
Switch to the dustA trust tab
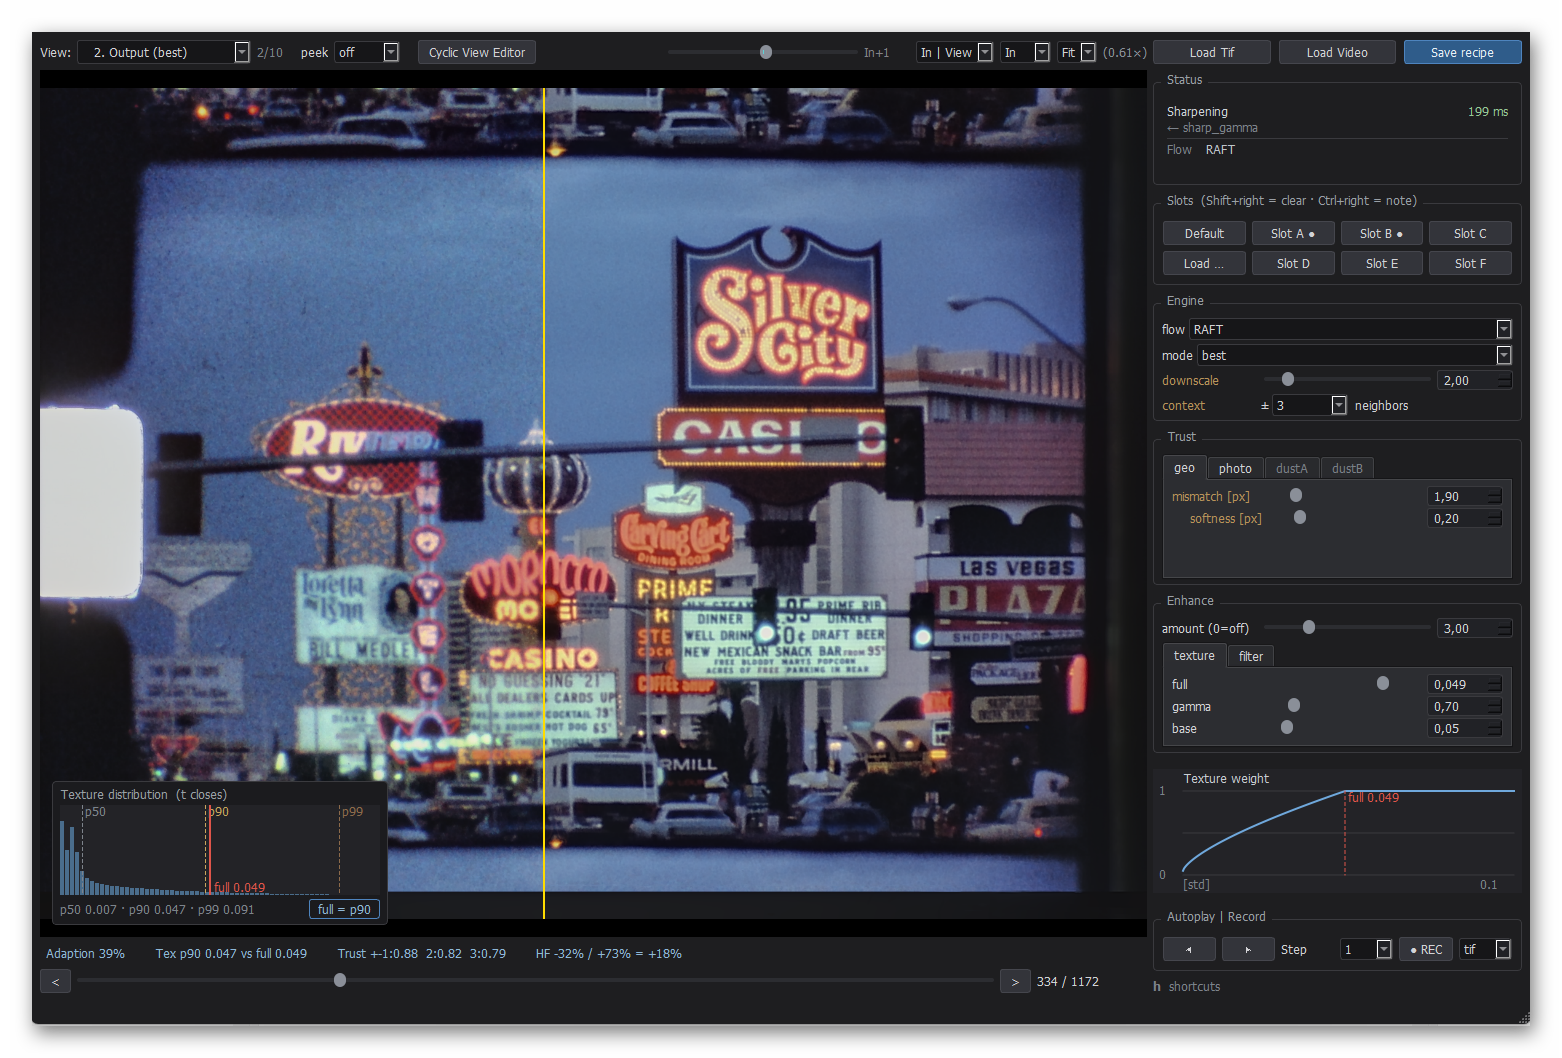[1291, 468]
